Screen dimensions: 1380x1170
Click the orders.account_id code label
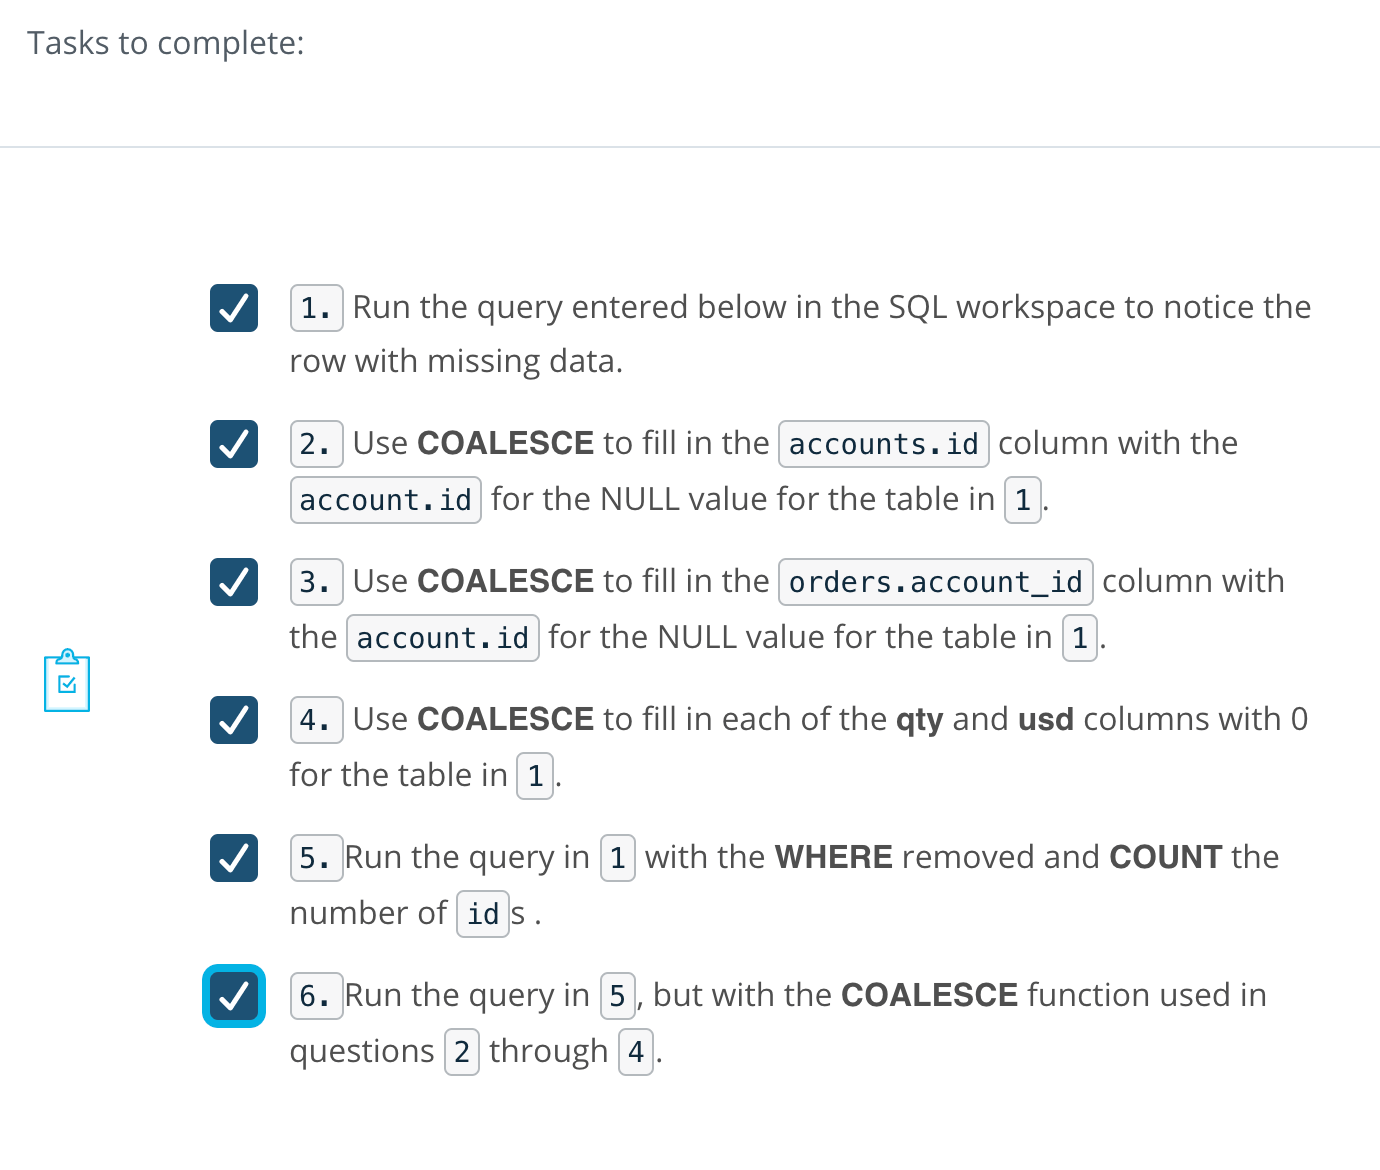[x=934, y=581]
